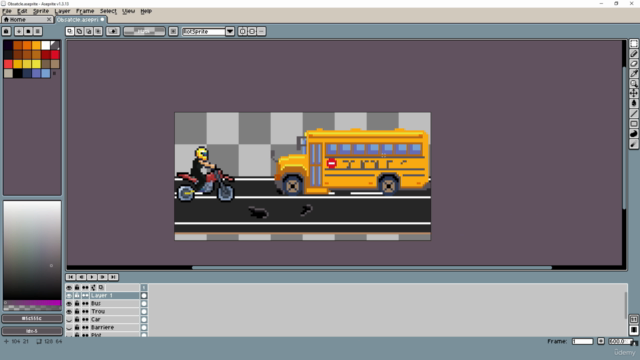This screenshot has height=360, width=640.
Task: Go to previous frame button
Action: (81, 277)
